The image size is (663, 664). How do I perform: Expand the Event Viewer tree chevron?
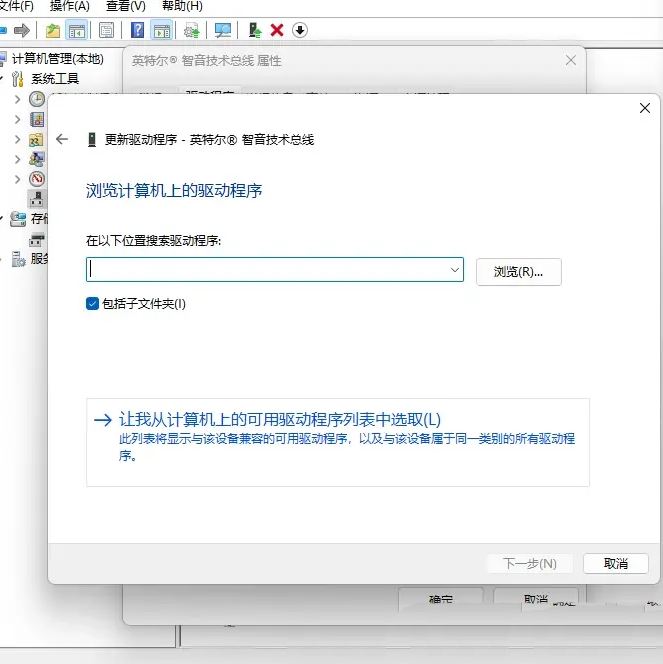pos(17,119)
